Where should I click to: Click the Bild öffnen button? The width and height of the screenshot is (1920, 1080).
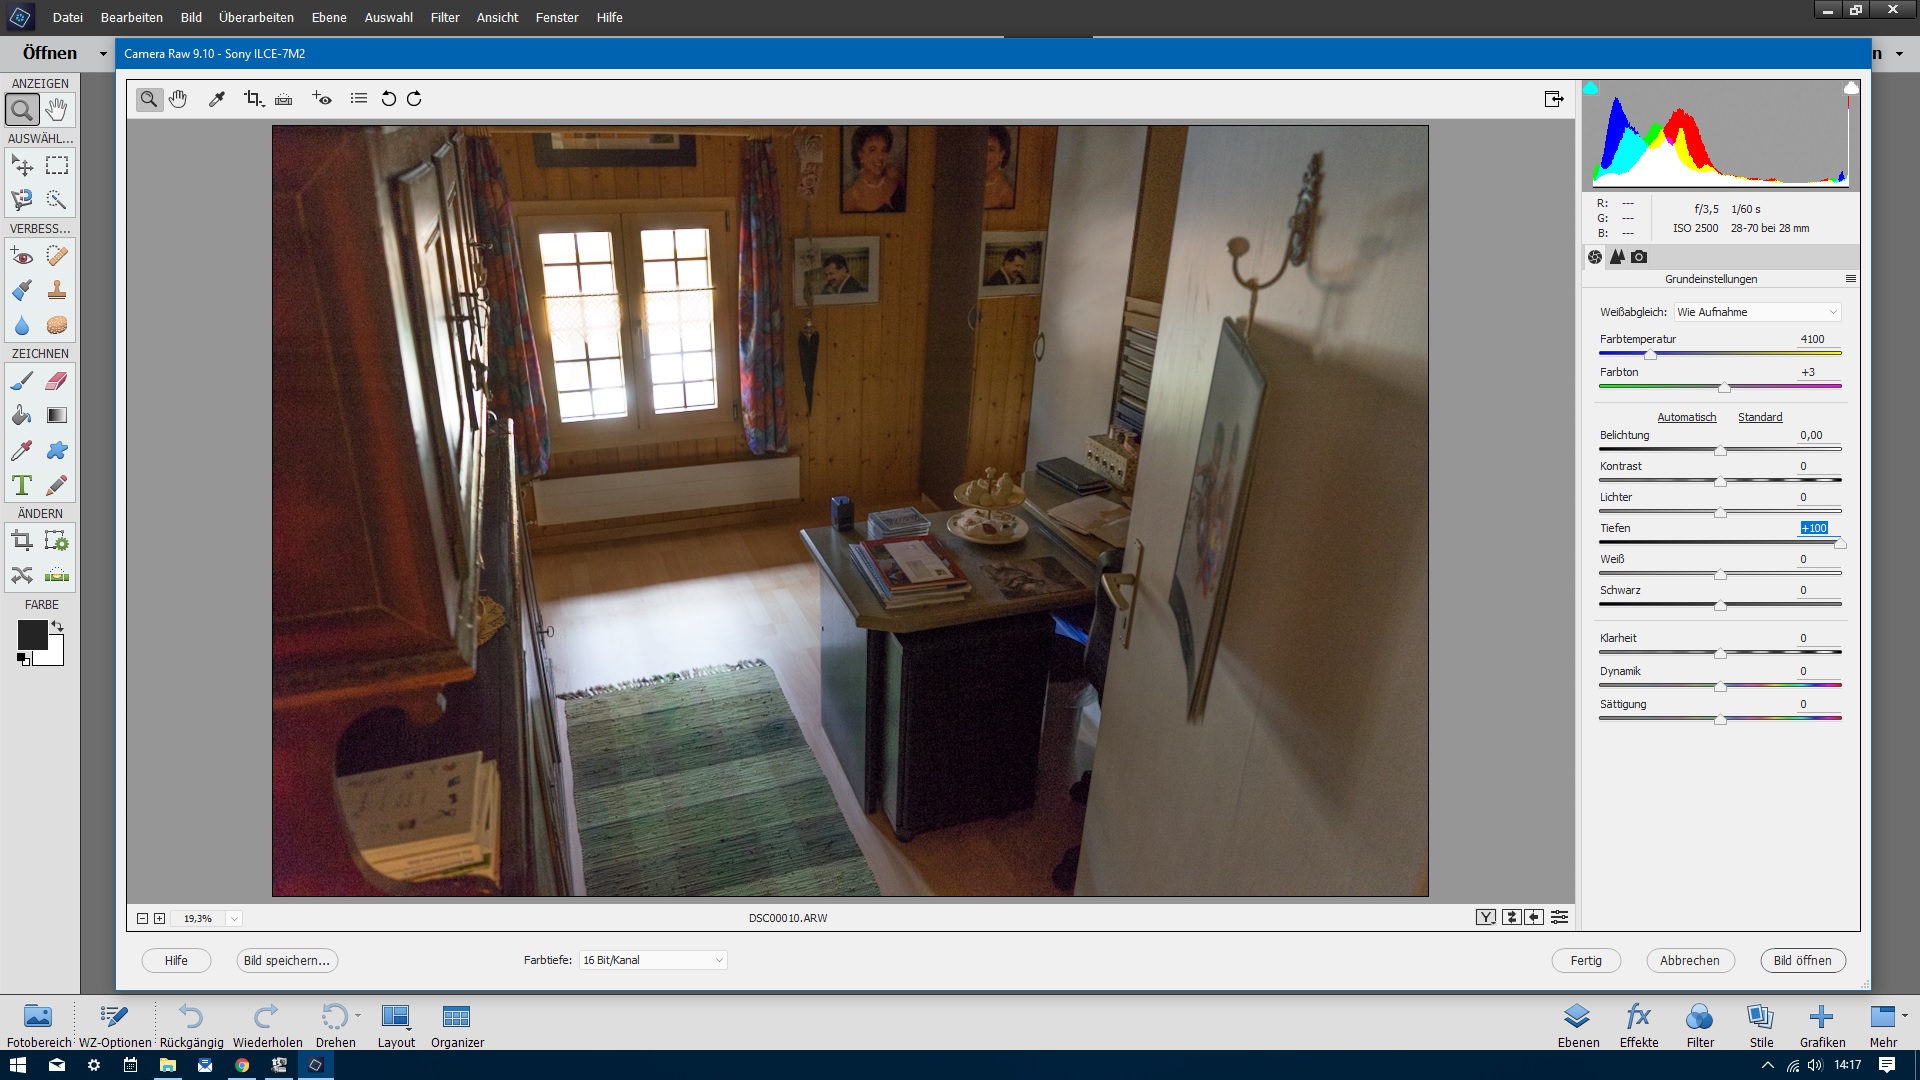click(1802, 960)
